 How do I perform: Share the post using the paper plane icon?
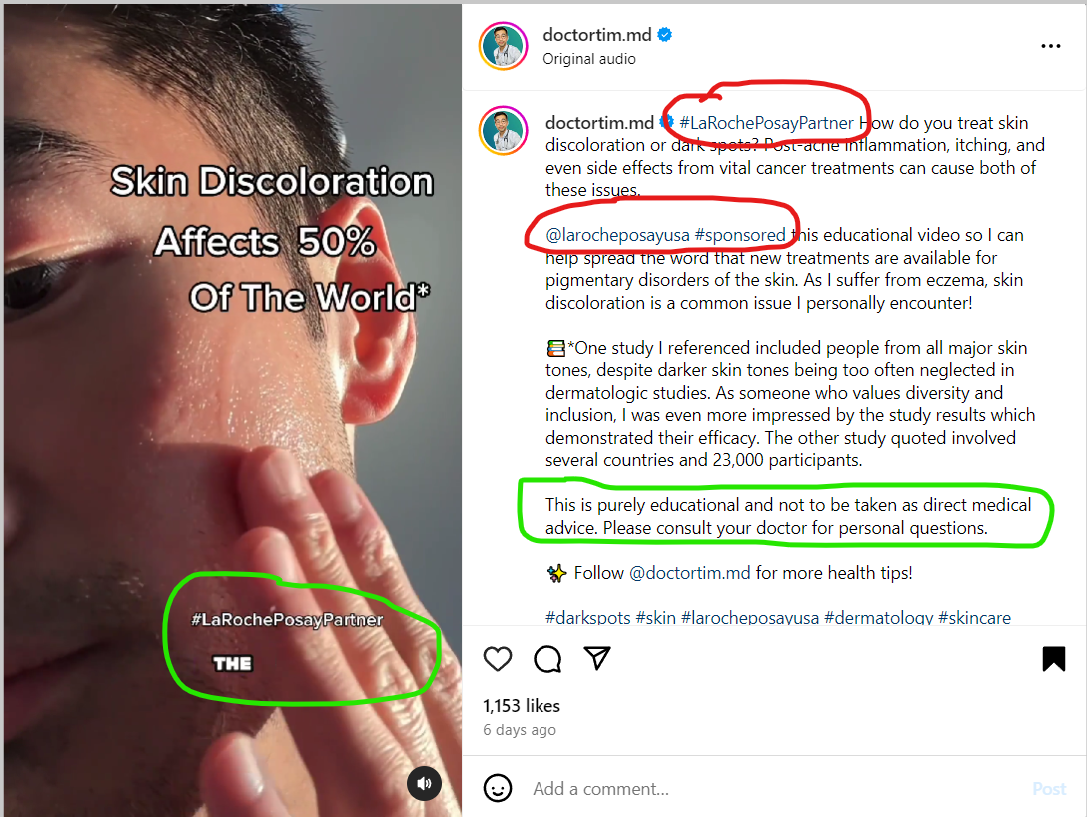[x=597, y=658]
